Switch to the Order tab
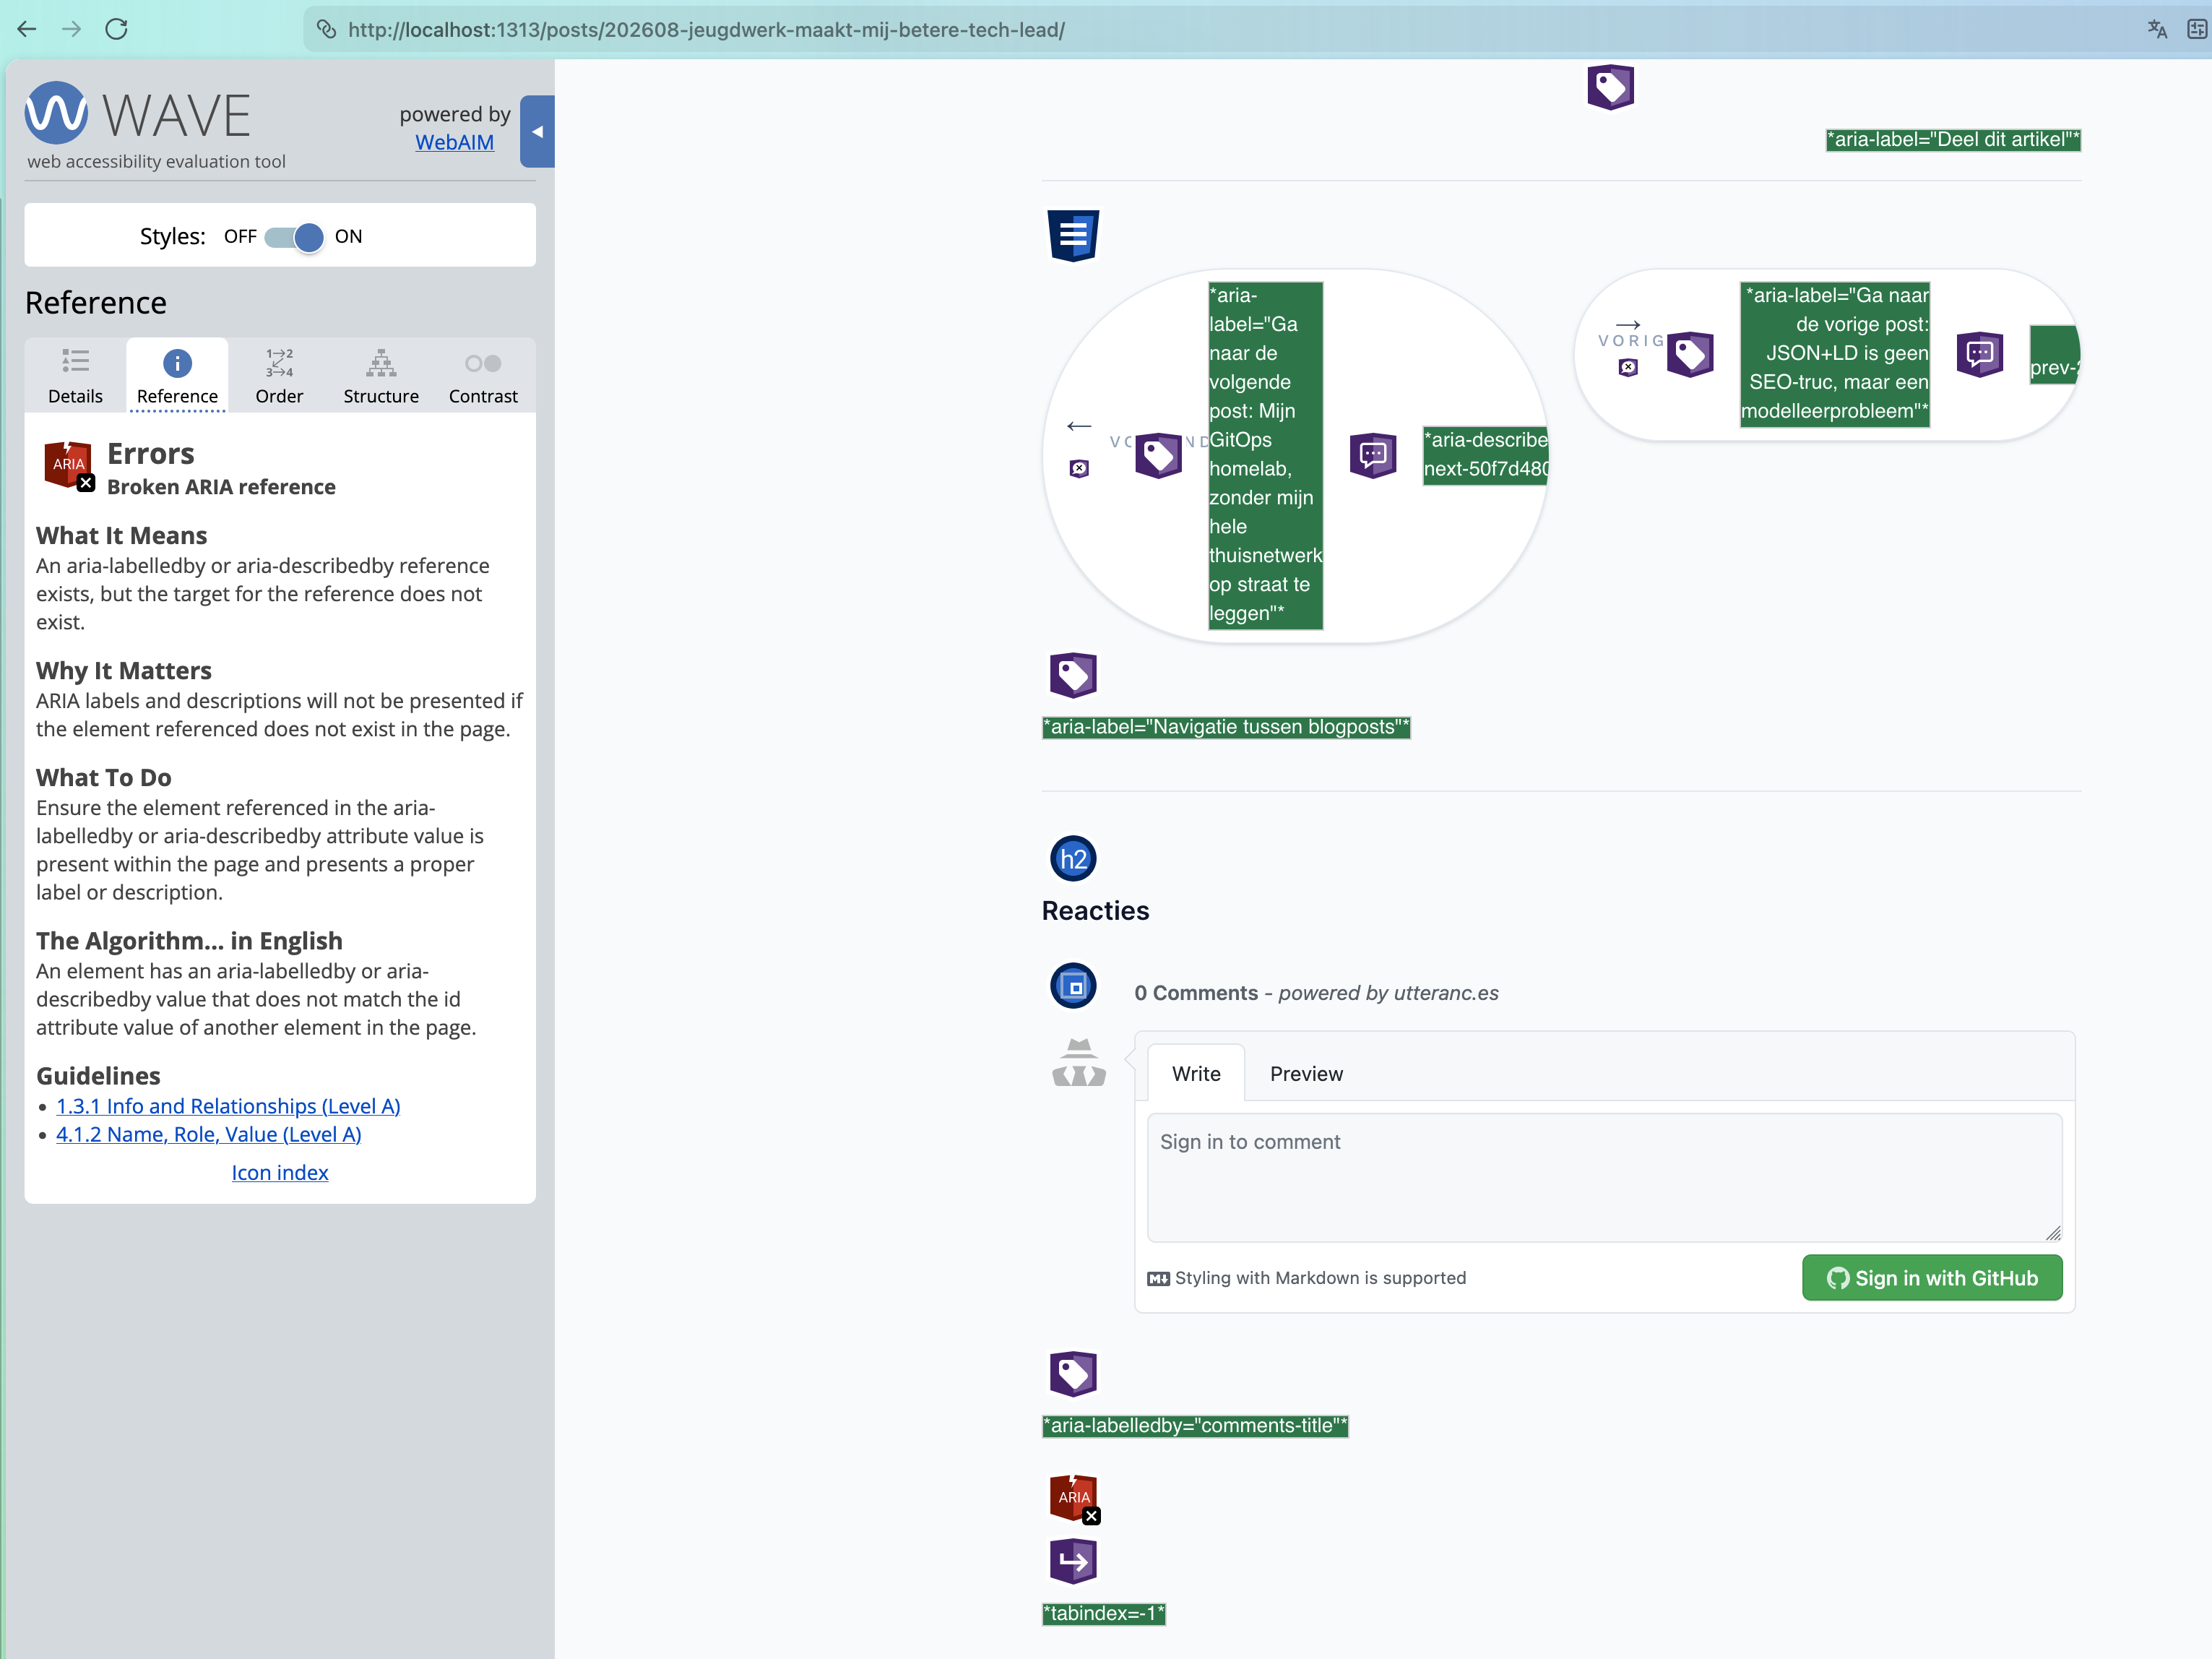This screenshot has height=1659, width=2212. (279, 375)
